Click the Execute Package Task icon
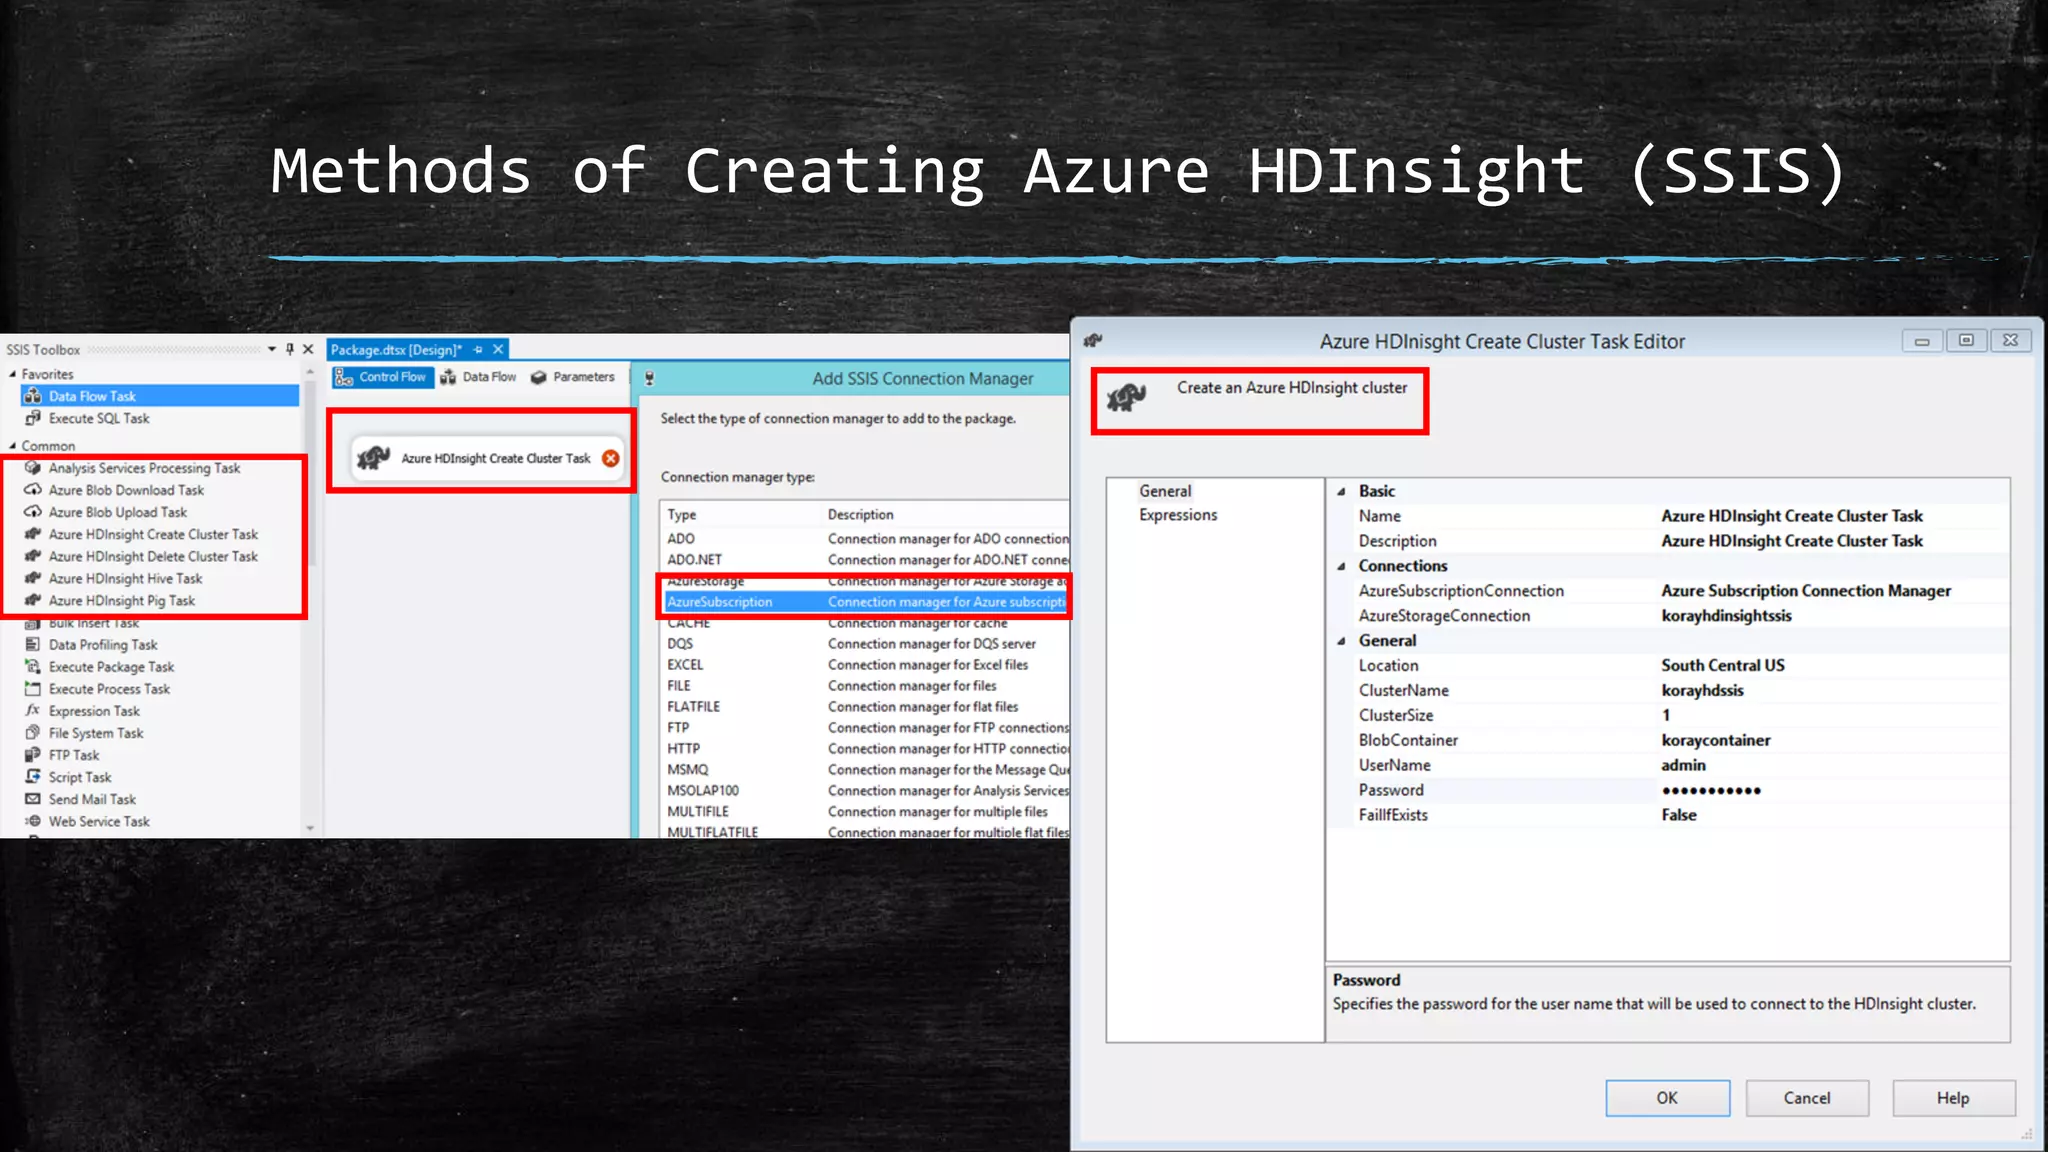 click(33, 667)
